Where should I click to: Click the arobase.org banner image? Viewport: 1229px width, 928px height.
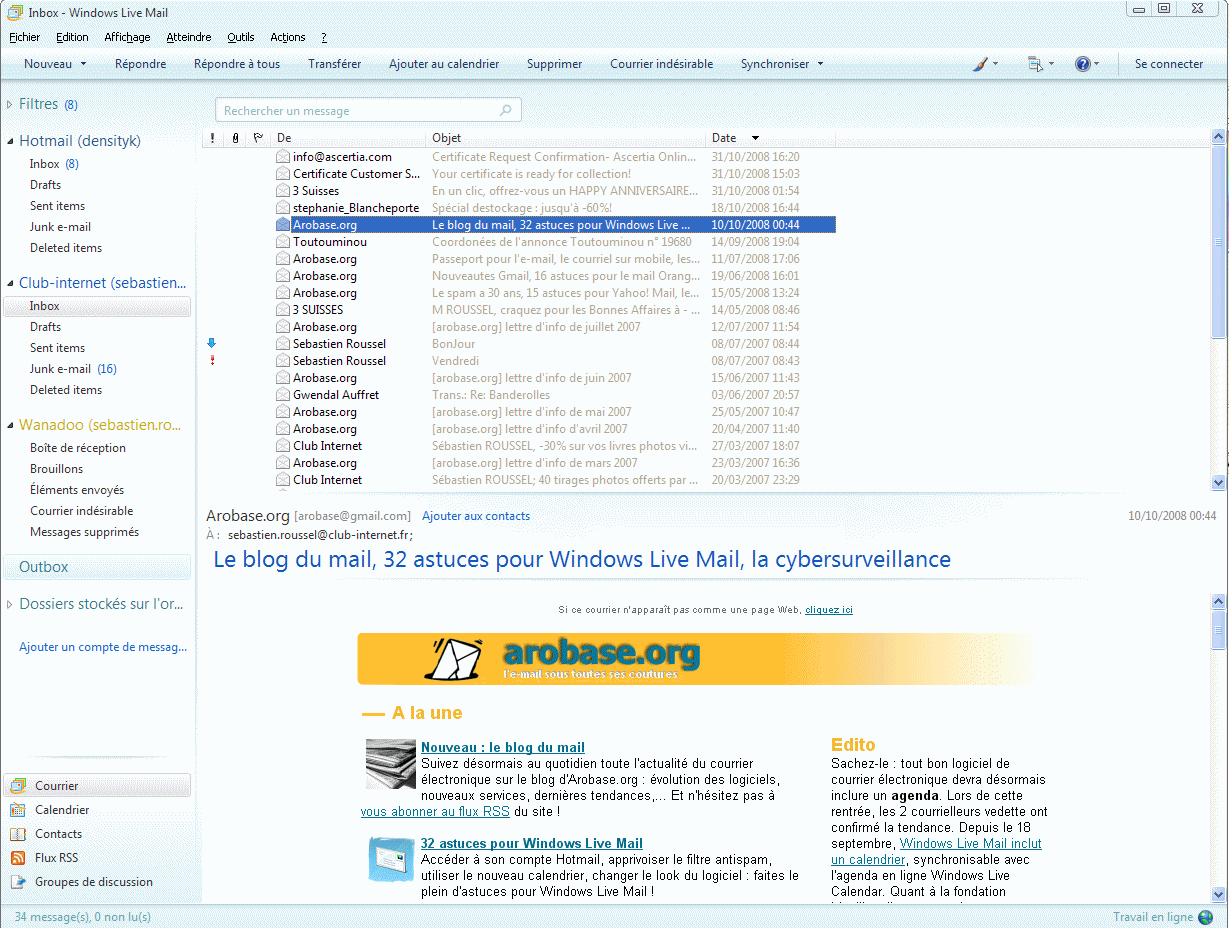tap(694, 658)
